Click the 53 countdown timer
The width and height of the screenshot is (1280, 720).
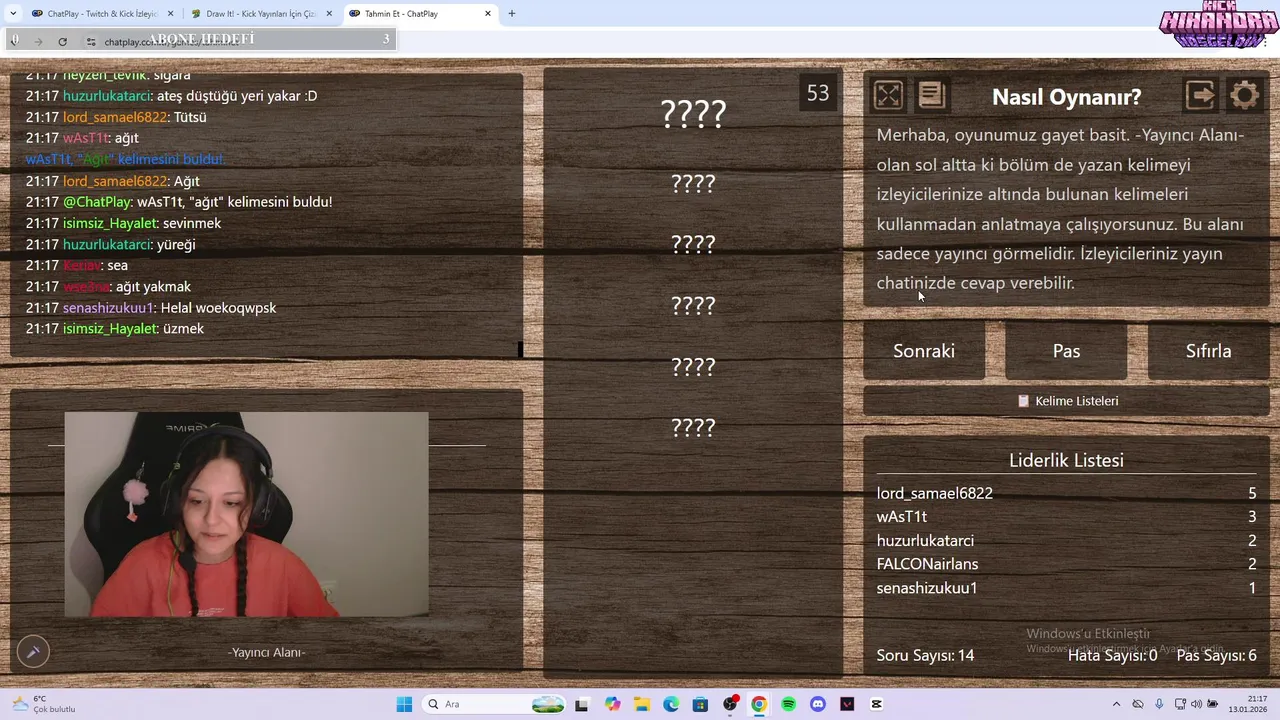point(818,93)
